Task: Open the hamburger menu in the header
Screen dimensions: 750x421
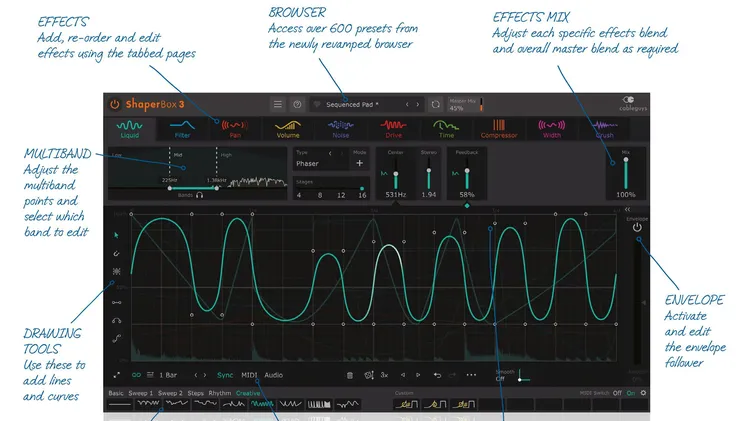Action: (277, 104)
